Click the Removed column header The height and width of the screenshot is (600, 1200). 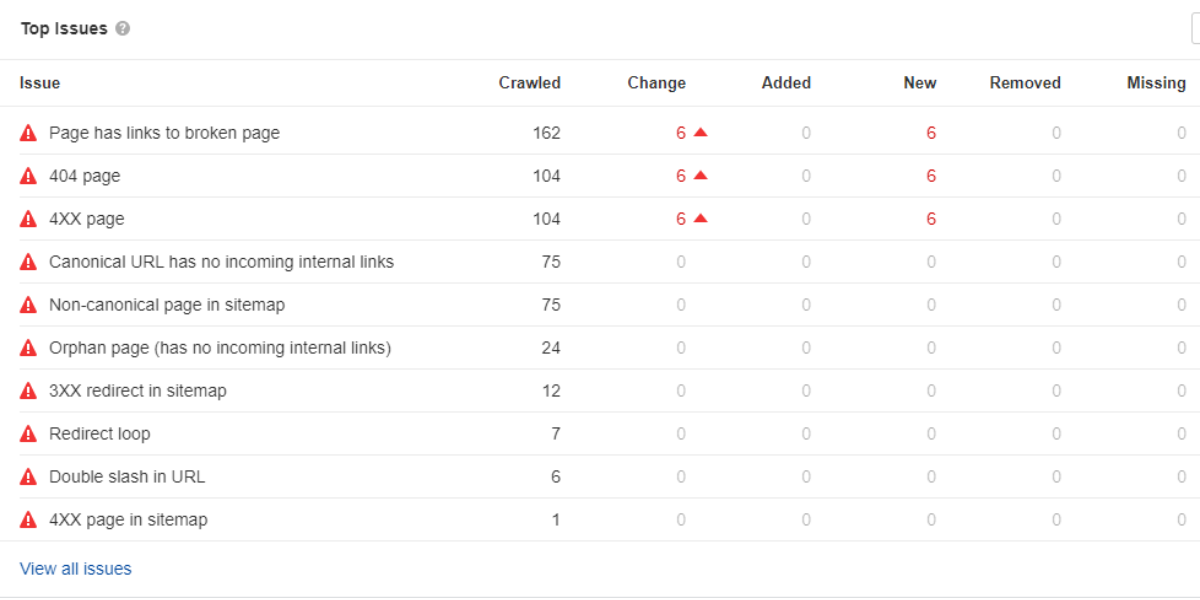coord(1025,83)
